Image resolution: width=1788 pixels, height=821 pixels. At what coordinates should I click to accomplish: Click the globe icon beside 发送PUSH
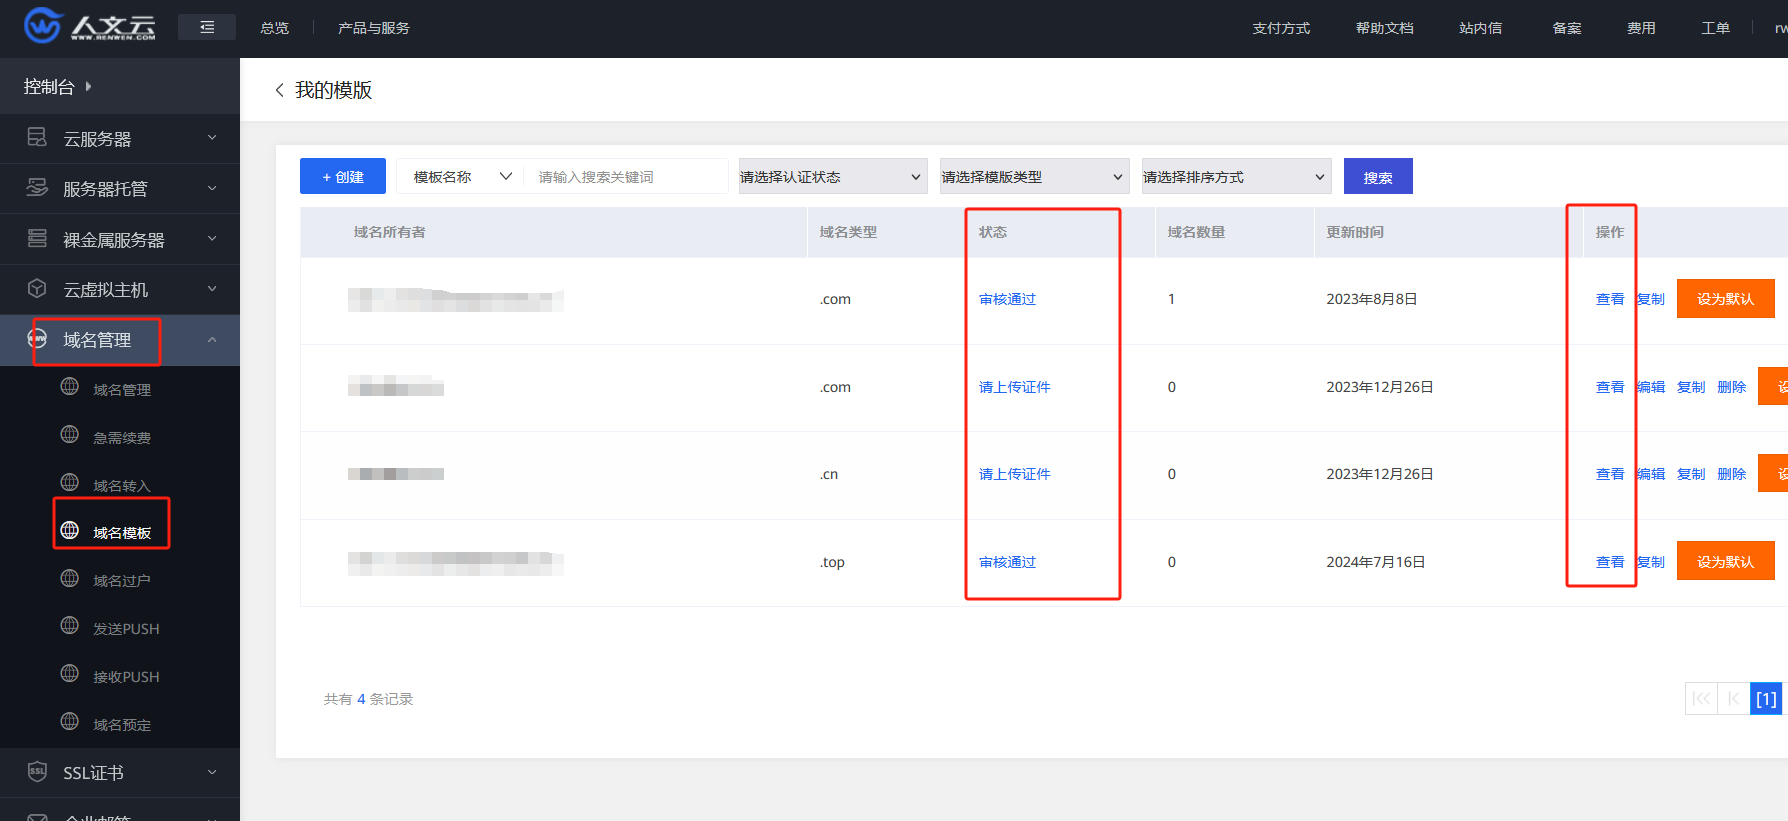[70, 627]
